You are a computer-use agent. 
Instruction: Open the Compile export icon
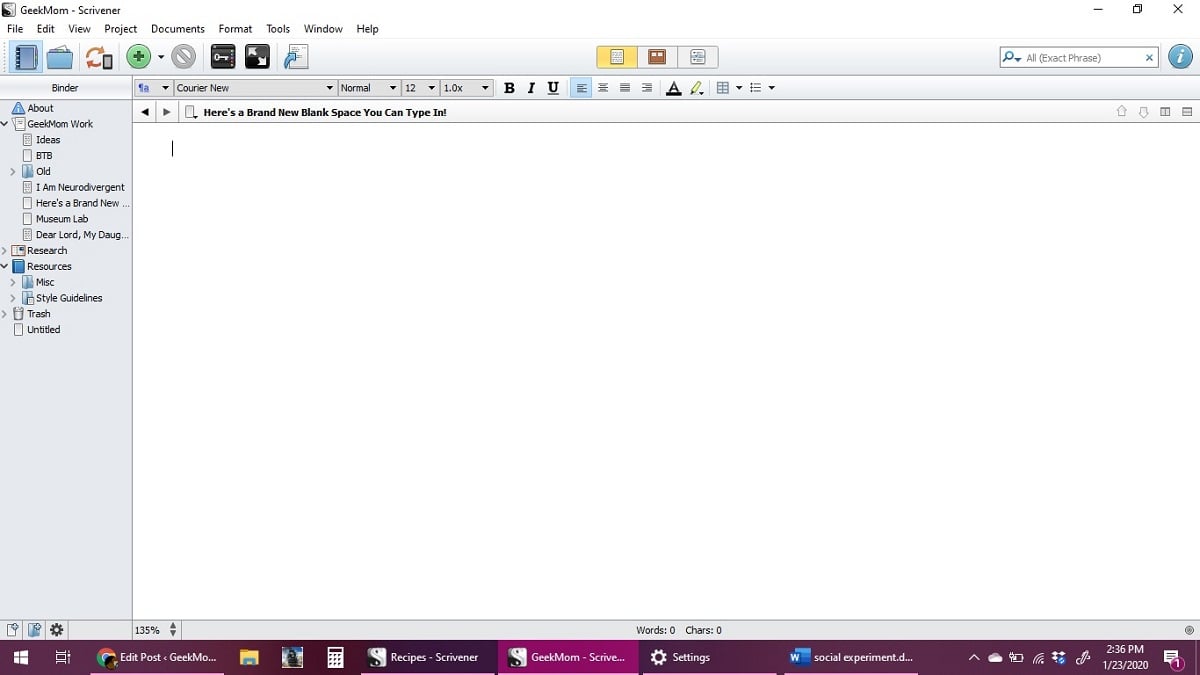coord(295,57)
